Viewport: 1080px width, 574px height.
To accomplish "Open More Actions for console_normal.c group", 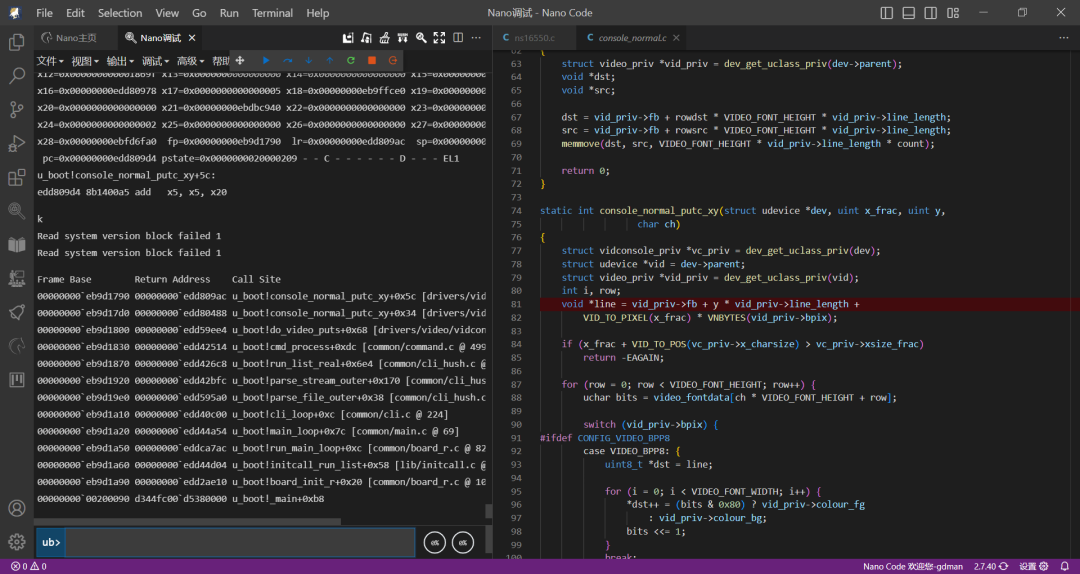I will pos(1063,38).
